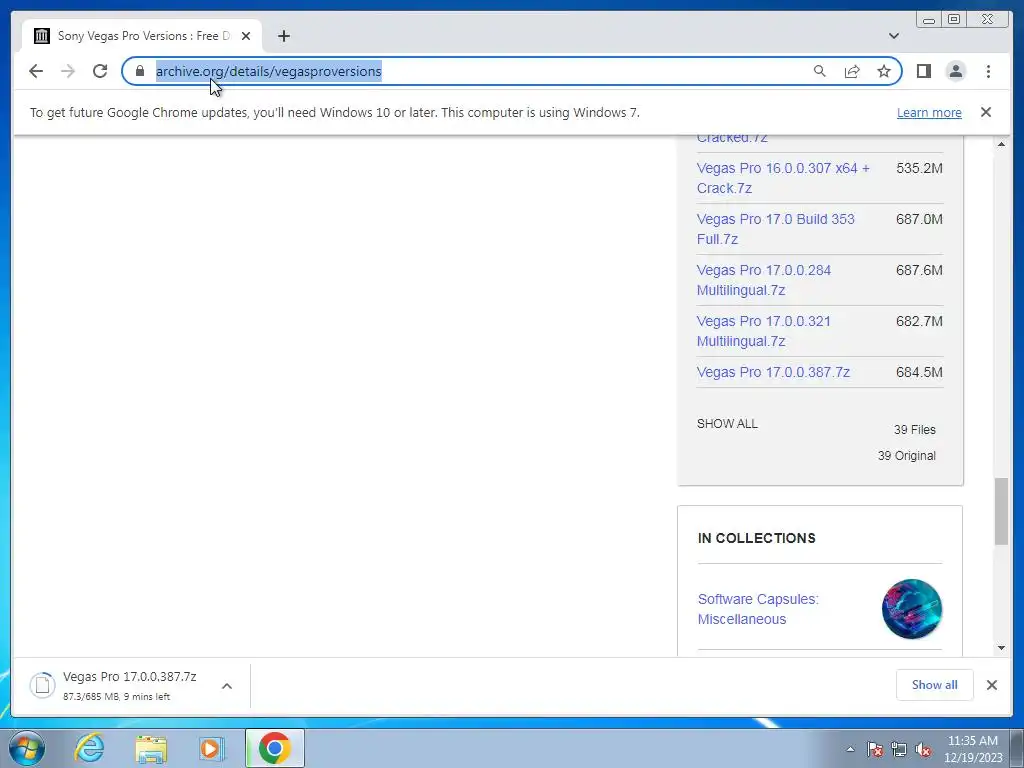This screenshot has height=768, width=1024.
Task: Open a new tab with the plus button
Action: (x=283, y=36)
